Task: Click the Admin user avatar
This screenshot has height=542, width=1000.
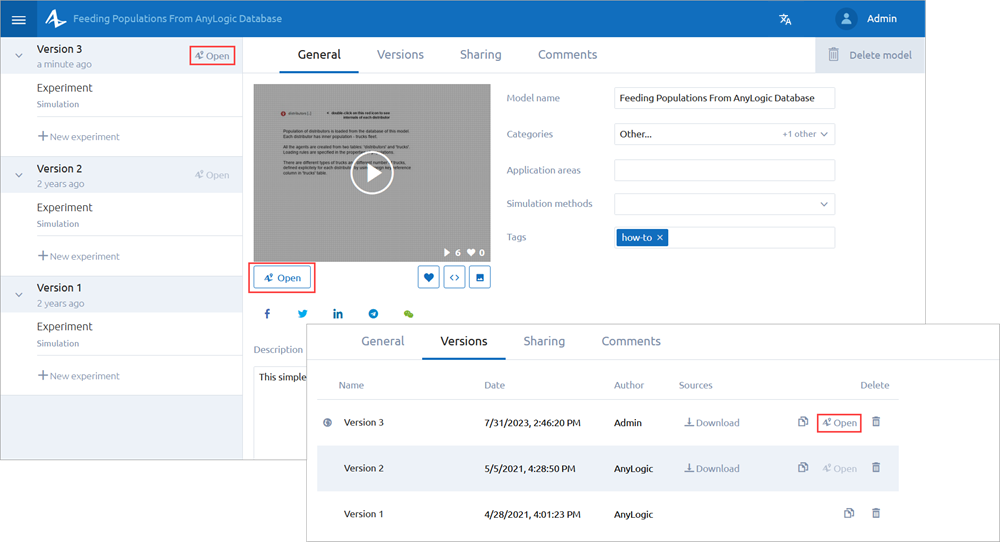Action: pyautogui.click(x=846, y=18)
